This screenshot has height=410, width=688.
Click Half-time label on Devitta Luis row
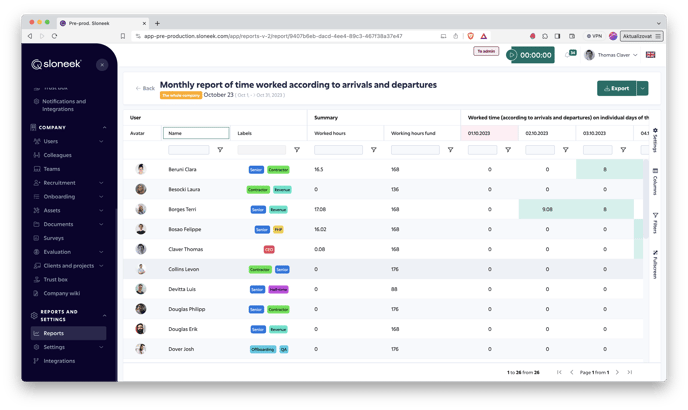point(278,289)
